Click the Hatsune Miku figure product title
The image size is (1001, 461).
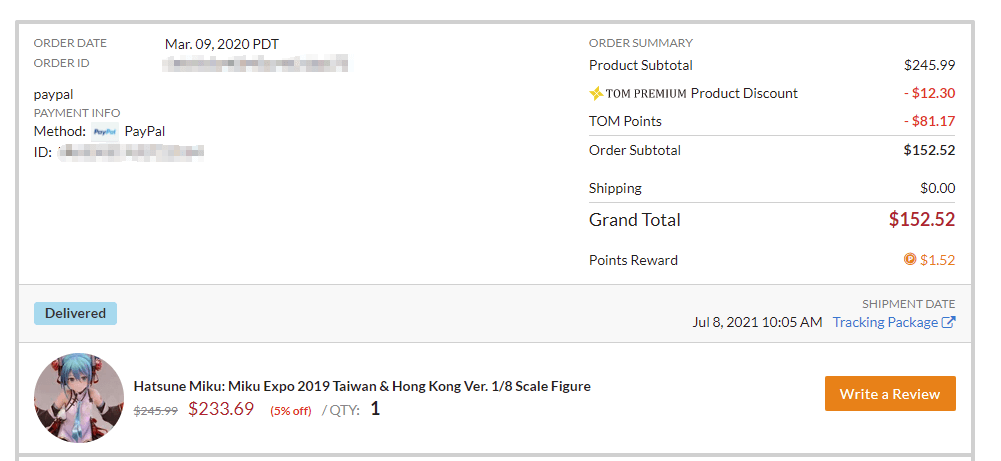tap(362, 386)
